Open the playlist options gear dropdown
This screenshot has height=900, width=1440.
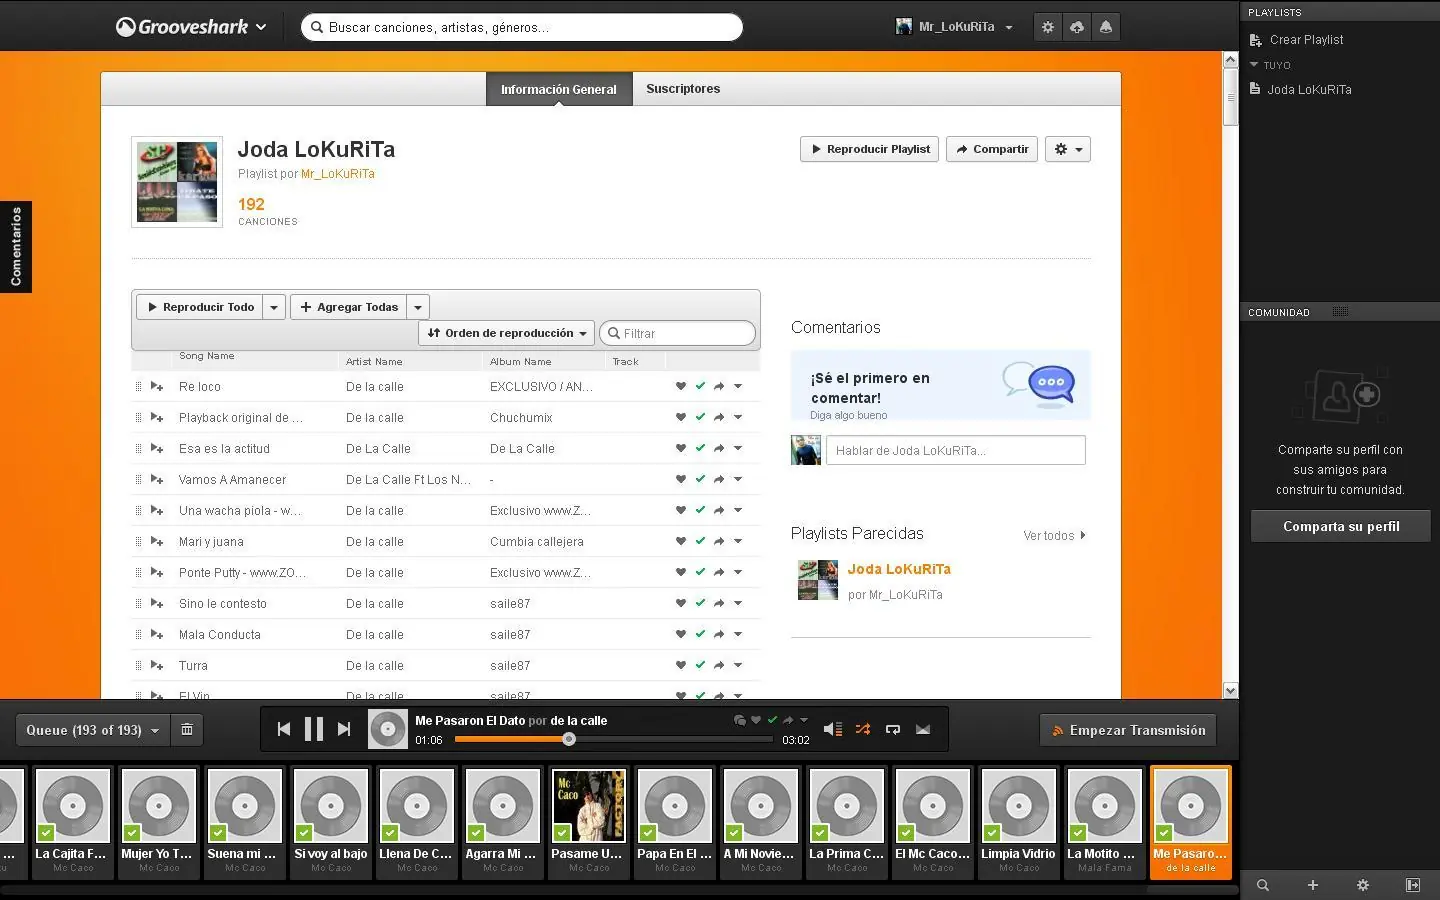tap(1068, 149)
